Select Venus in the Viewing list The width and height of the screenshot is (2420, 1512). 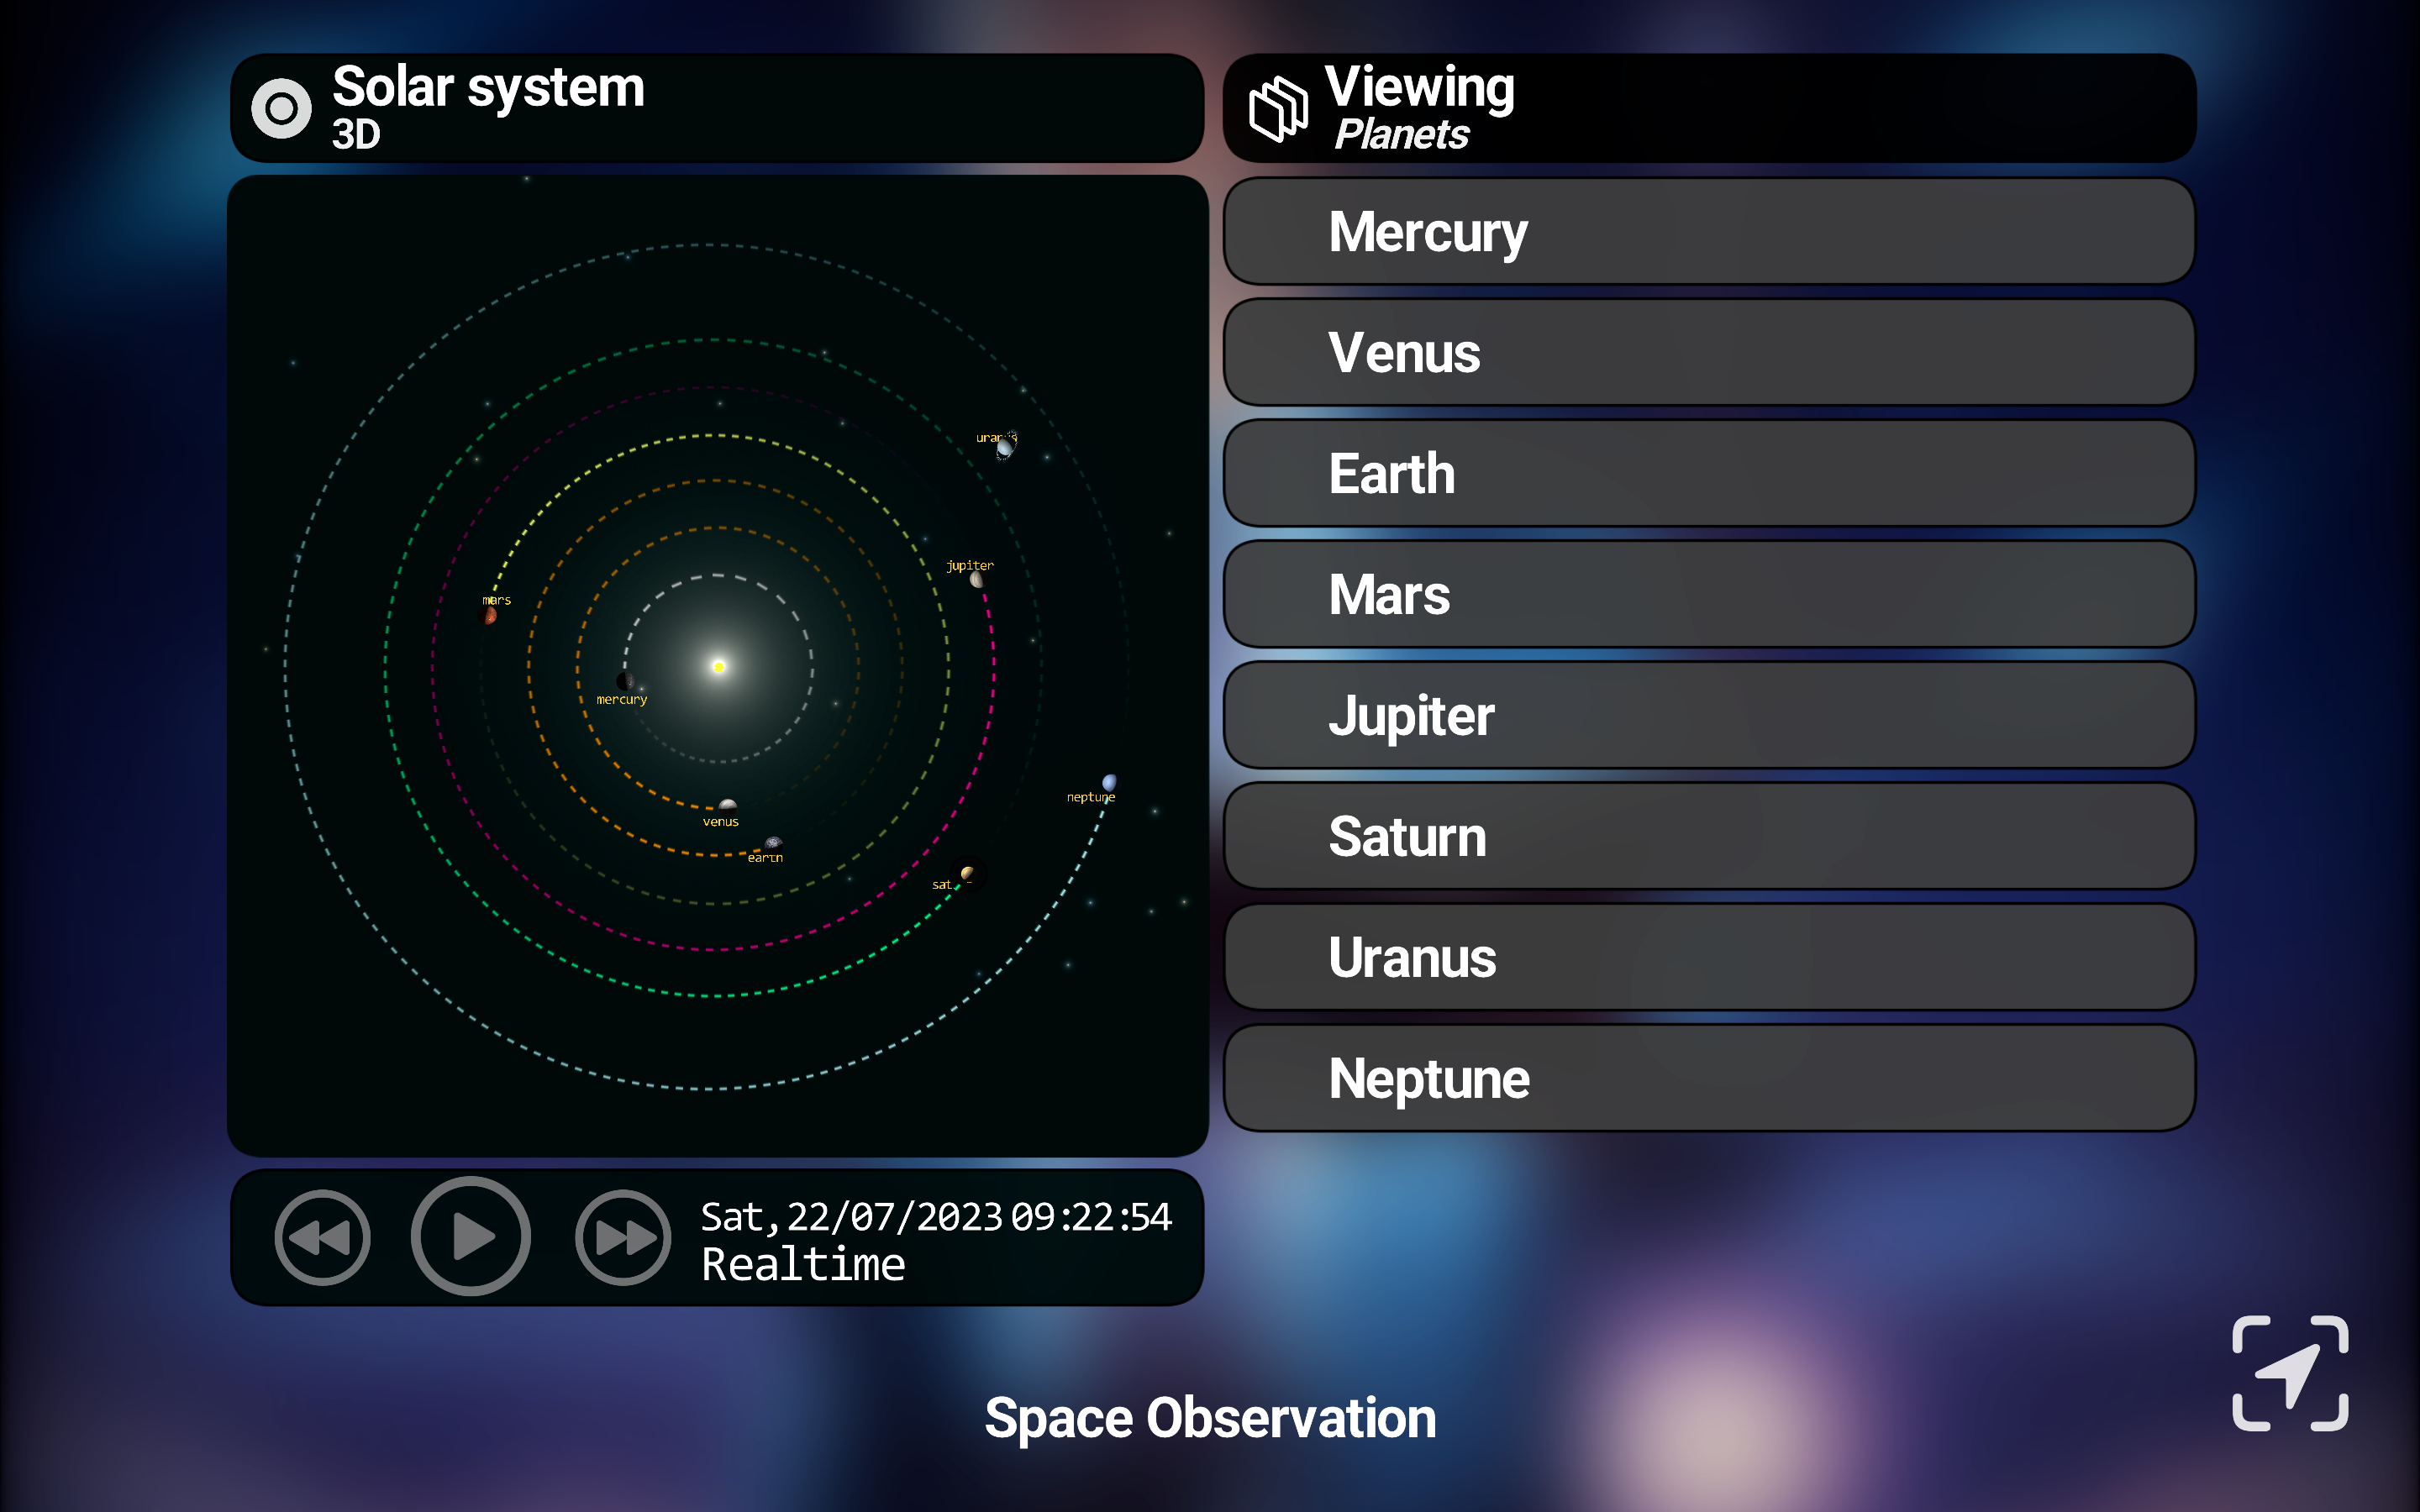pyautogui.click(x=1709, y=353)
